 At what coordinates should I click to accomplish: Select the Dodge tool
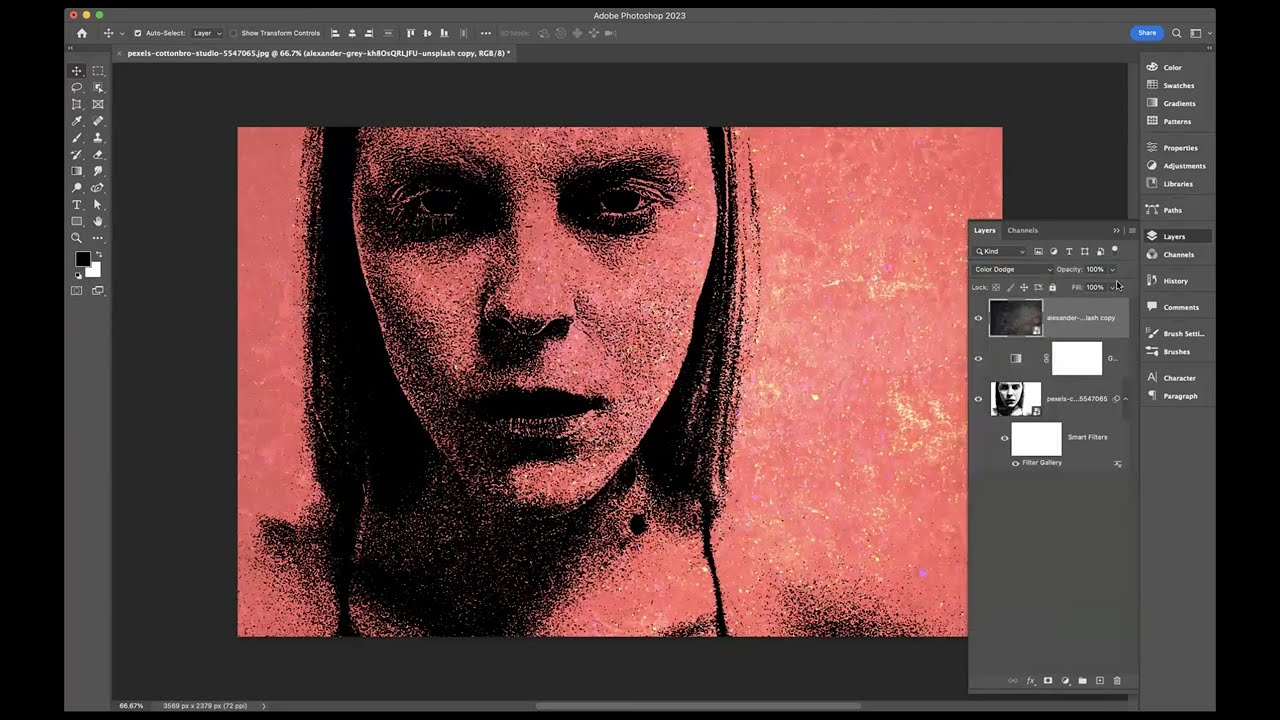[76, 188]
